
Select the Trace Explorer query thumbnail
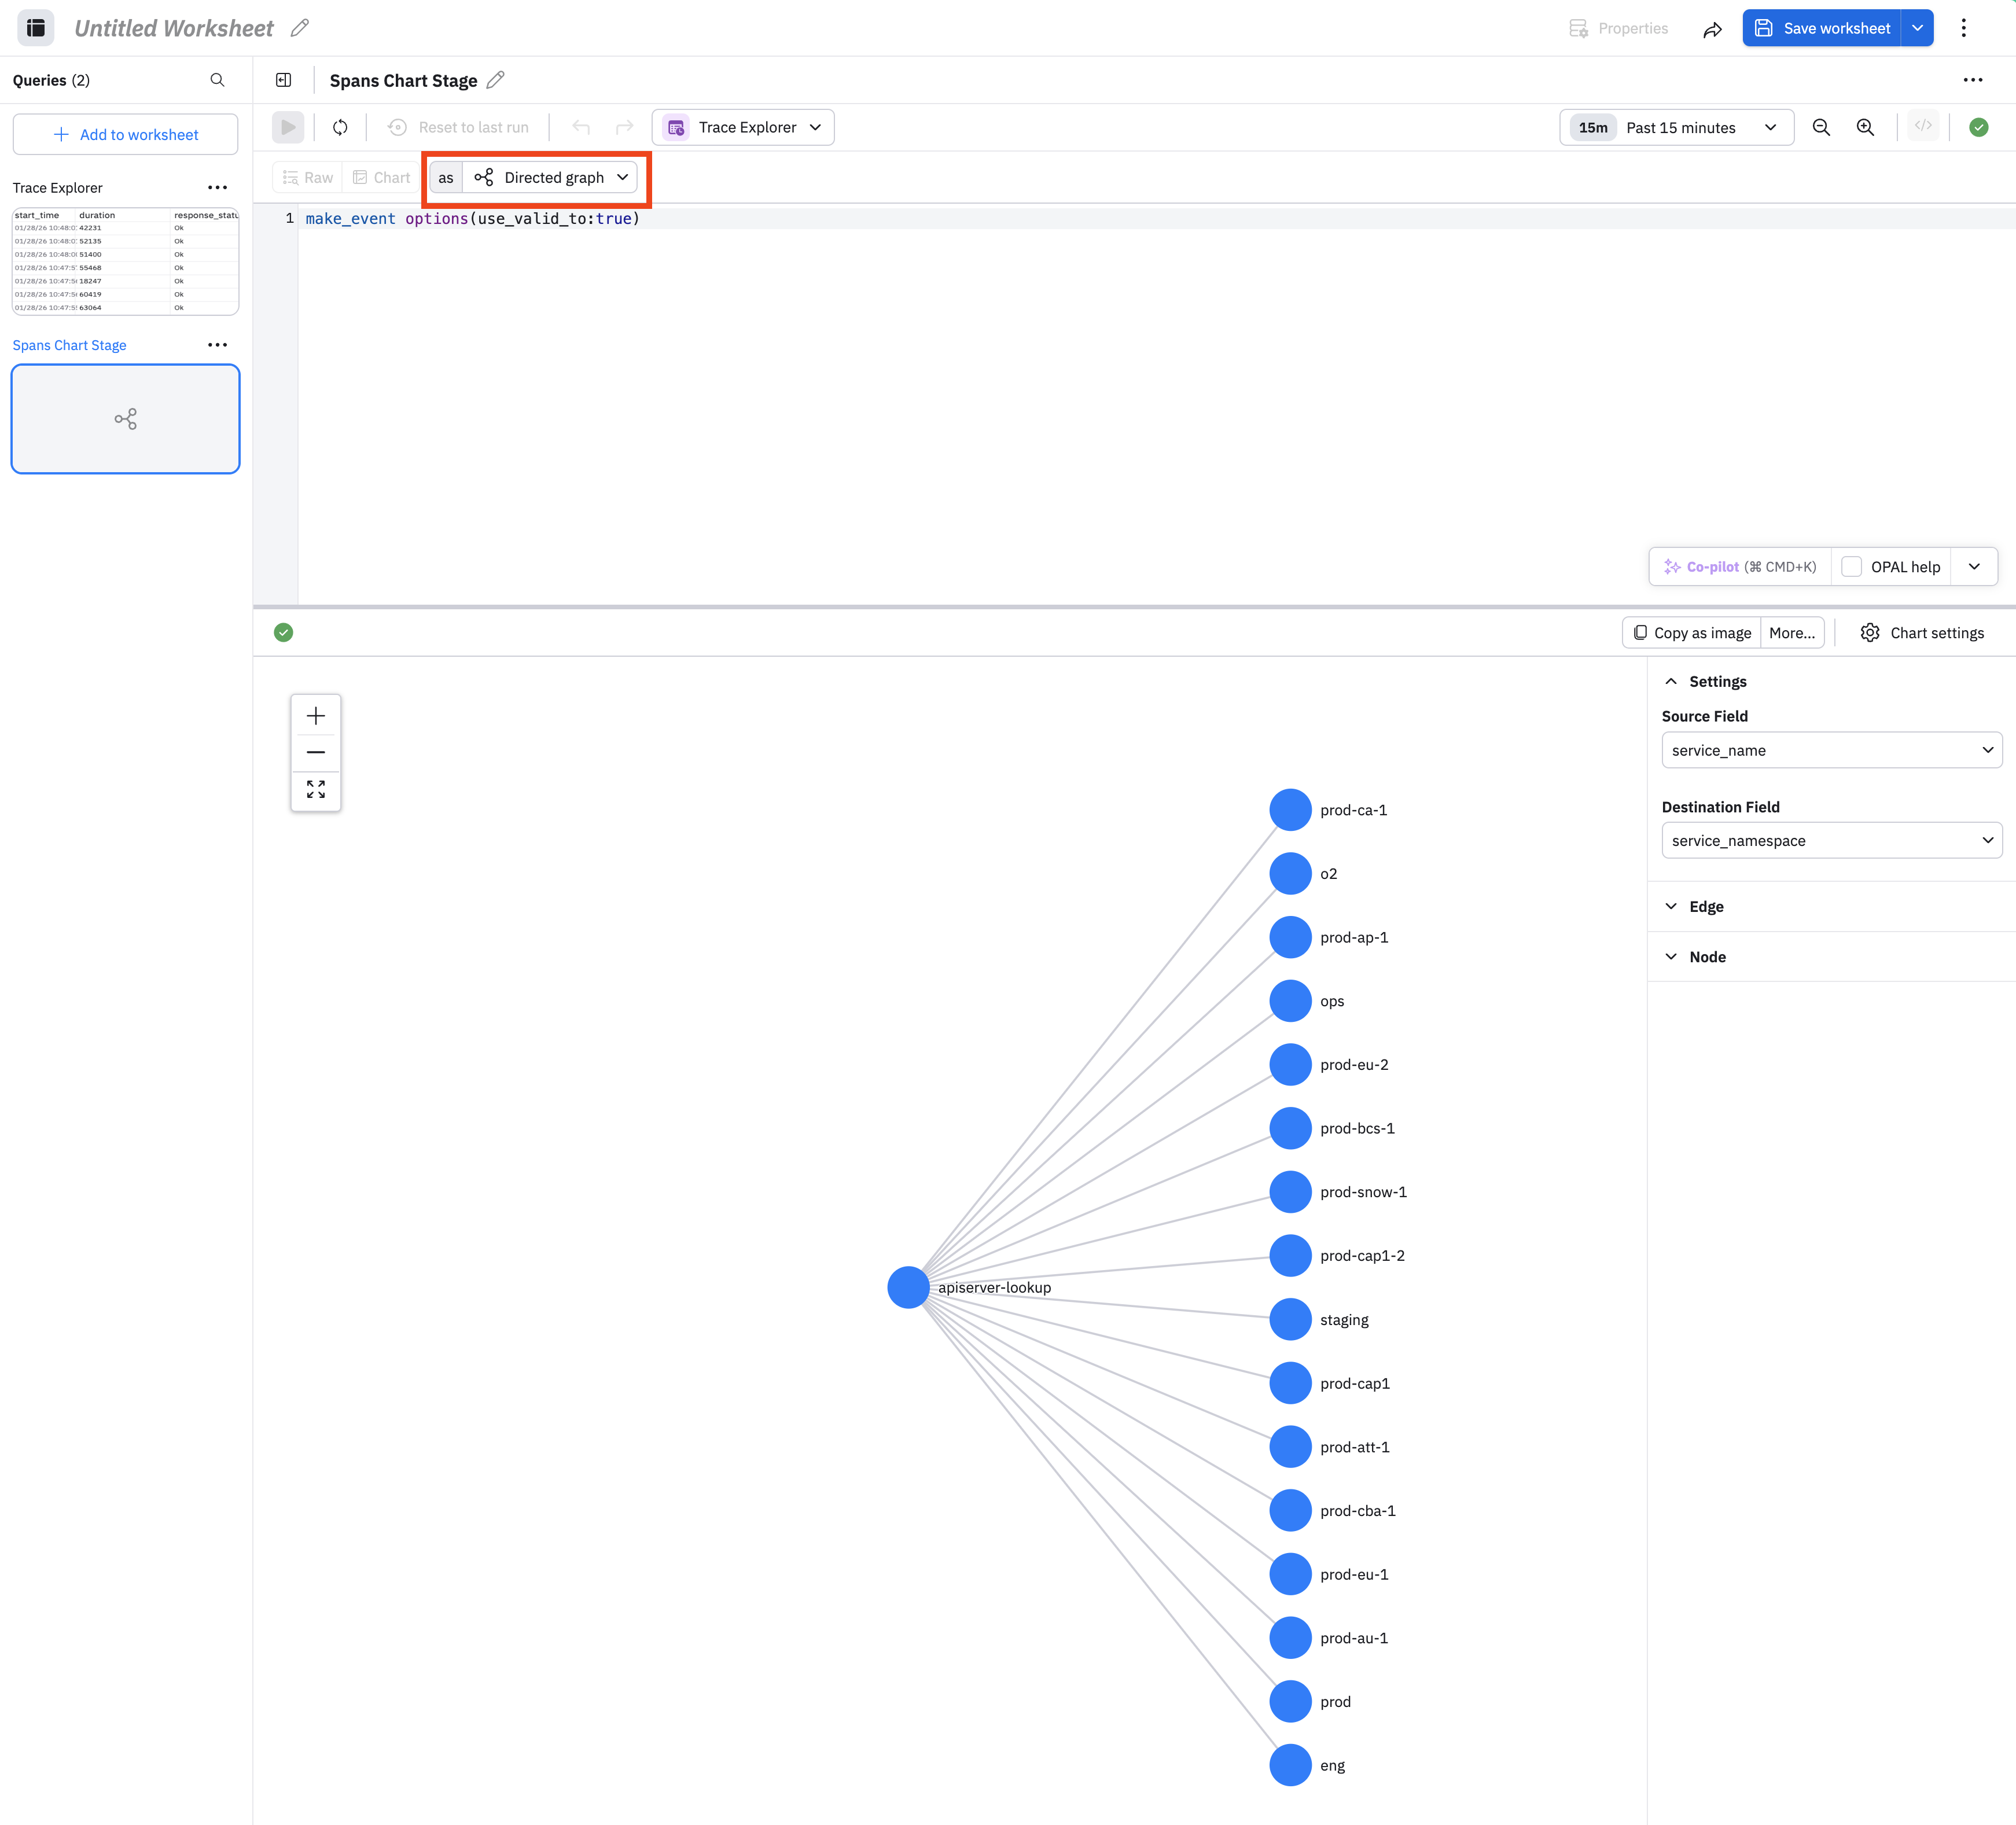tap(125, 262)
